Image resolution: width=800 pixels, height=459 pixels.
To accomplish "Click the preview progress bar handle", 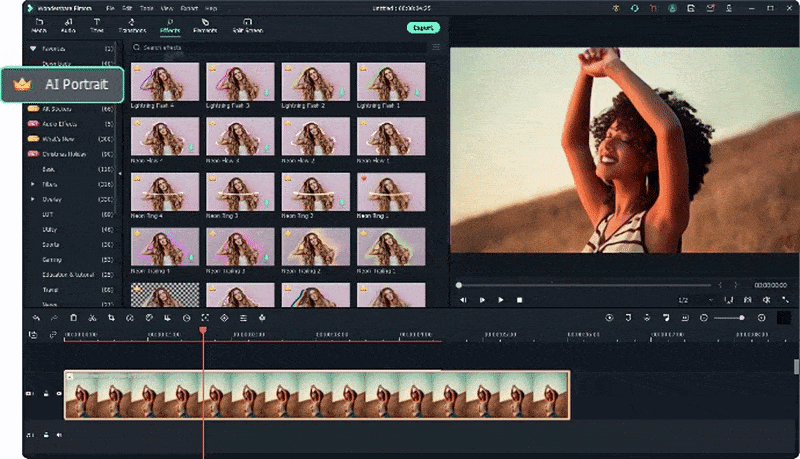I will tap(459, 285).
